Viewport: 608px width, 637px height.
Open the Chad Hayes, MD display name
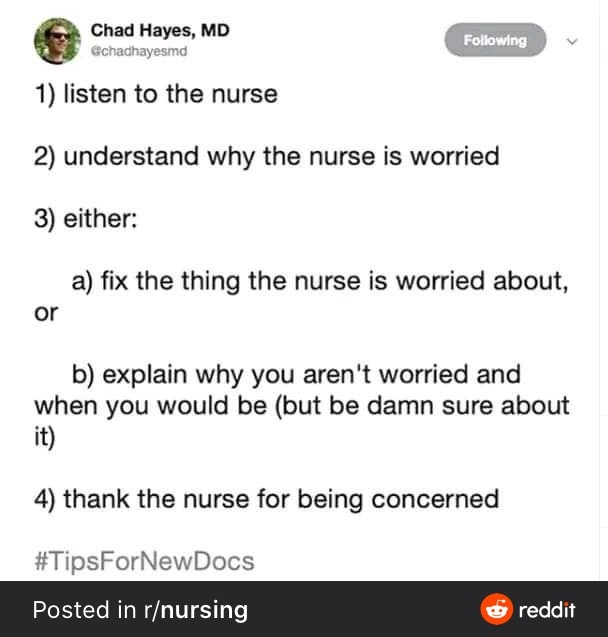pos(160,30)
